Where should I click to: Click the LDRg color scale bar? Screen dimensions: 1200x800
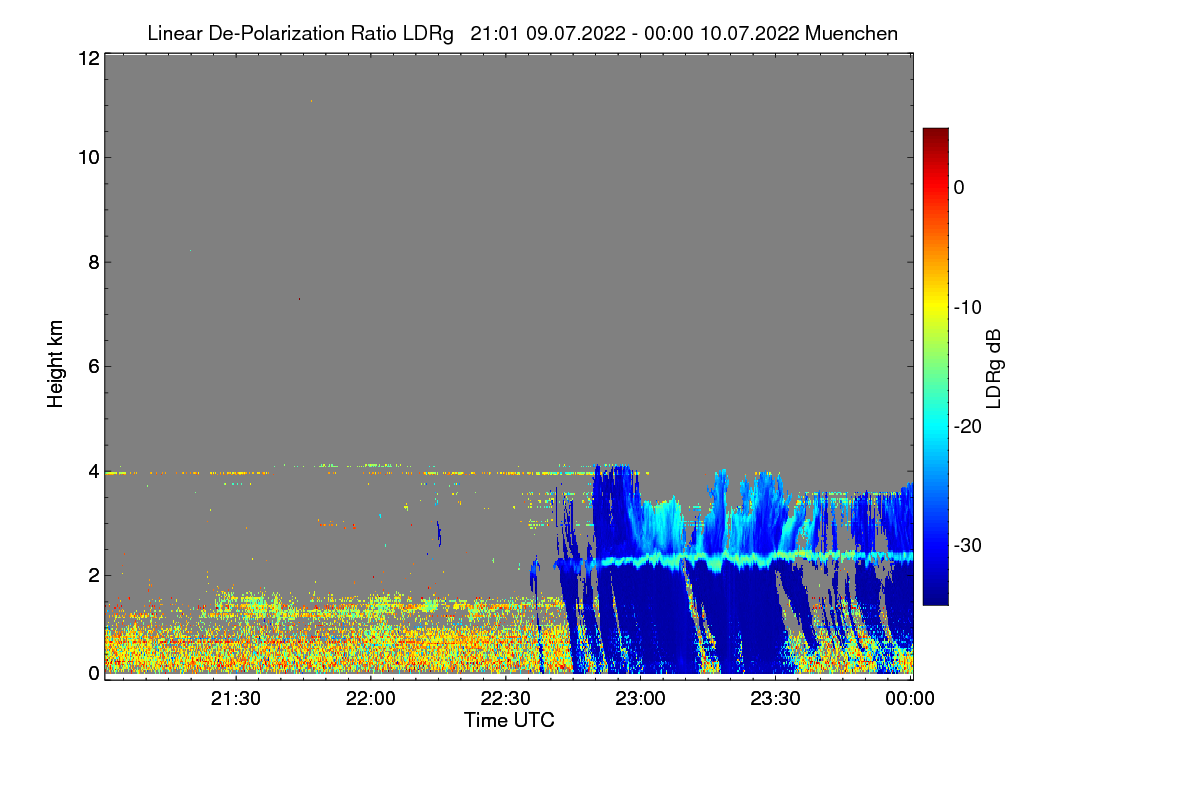point(935,366)
